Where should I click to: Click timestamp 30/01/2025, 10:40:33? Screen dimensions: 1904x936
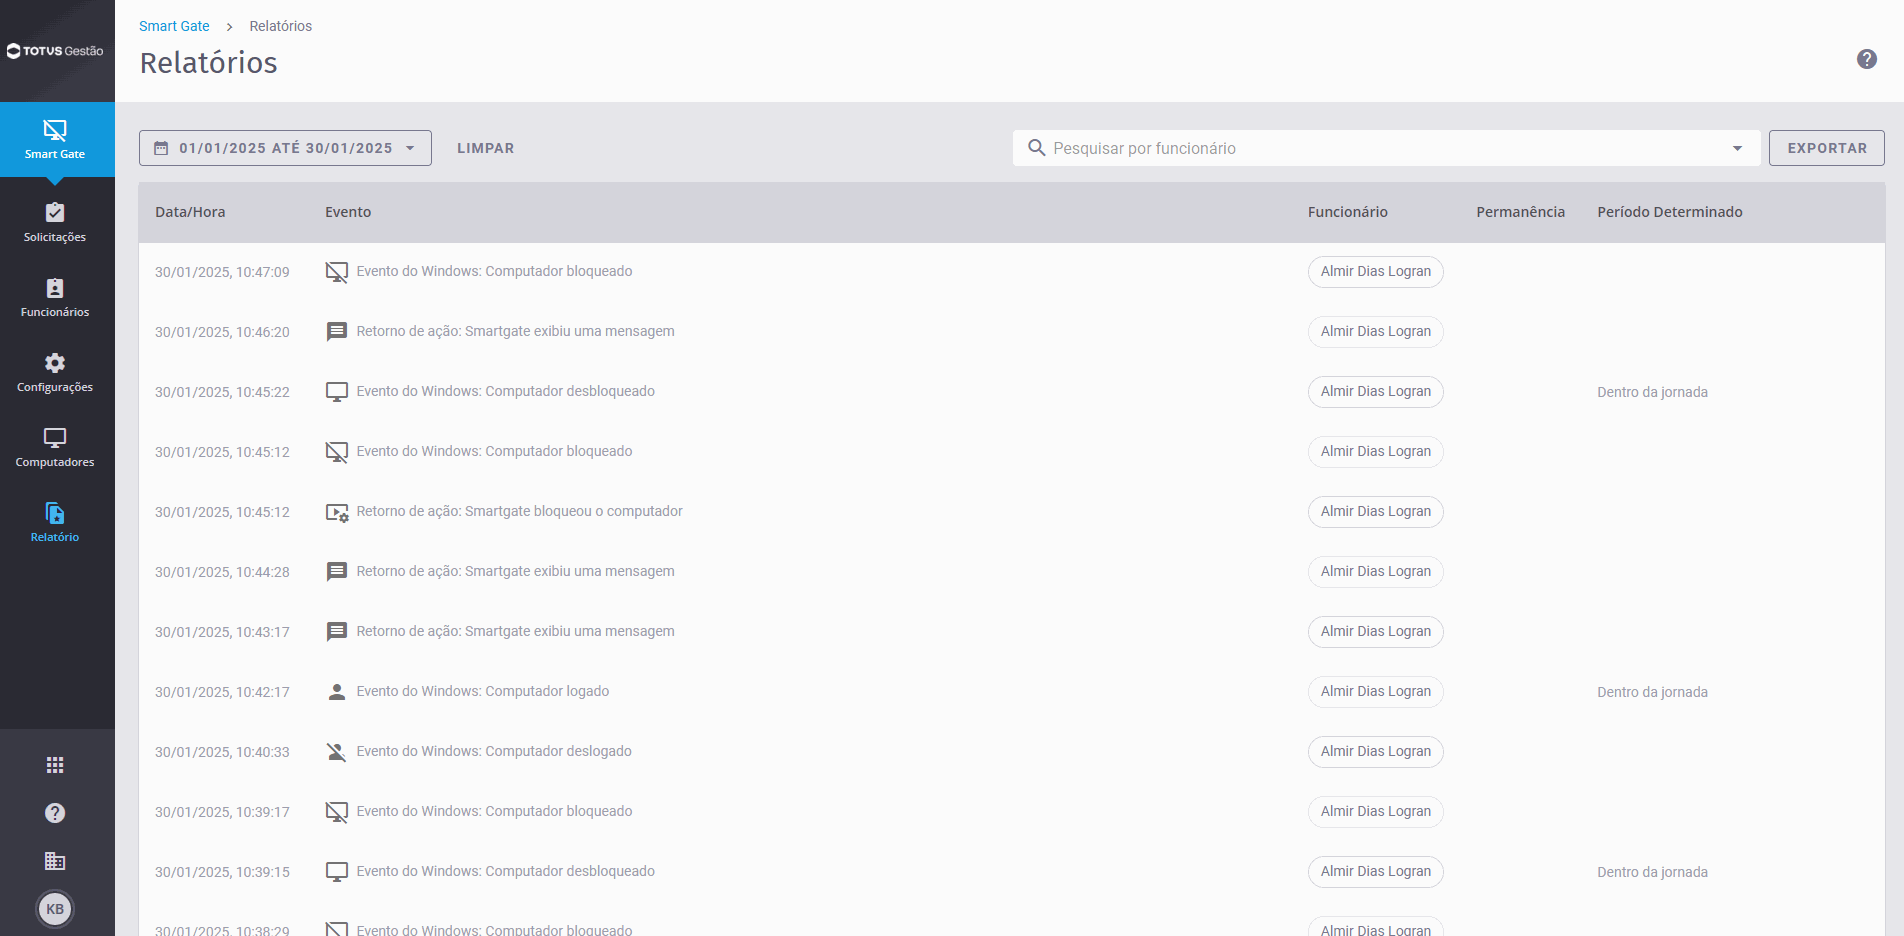click(222, 752)
